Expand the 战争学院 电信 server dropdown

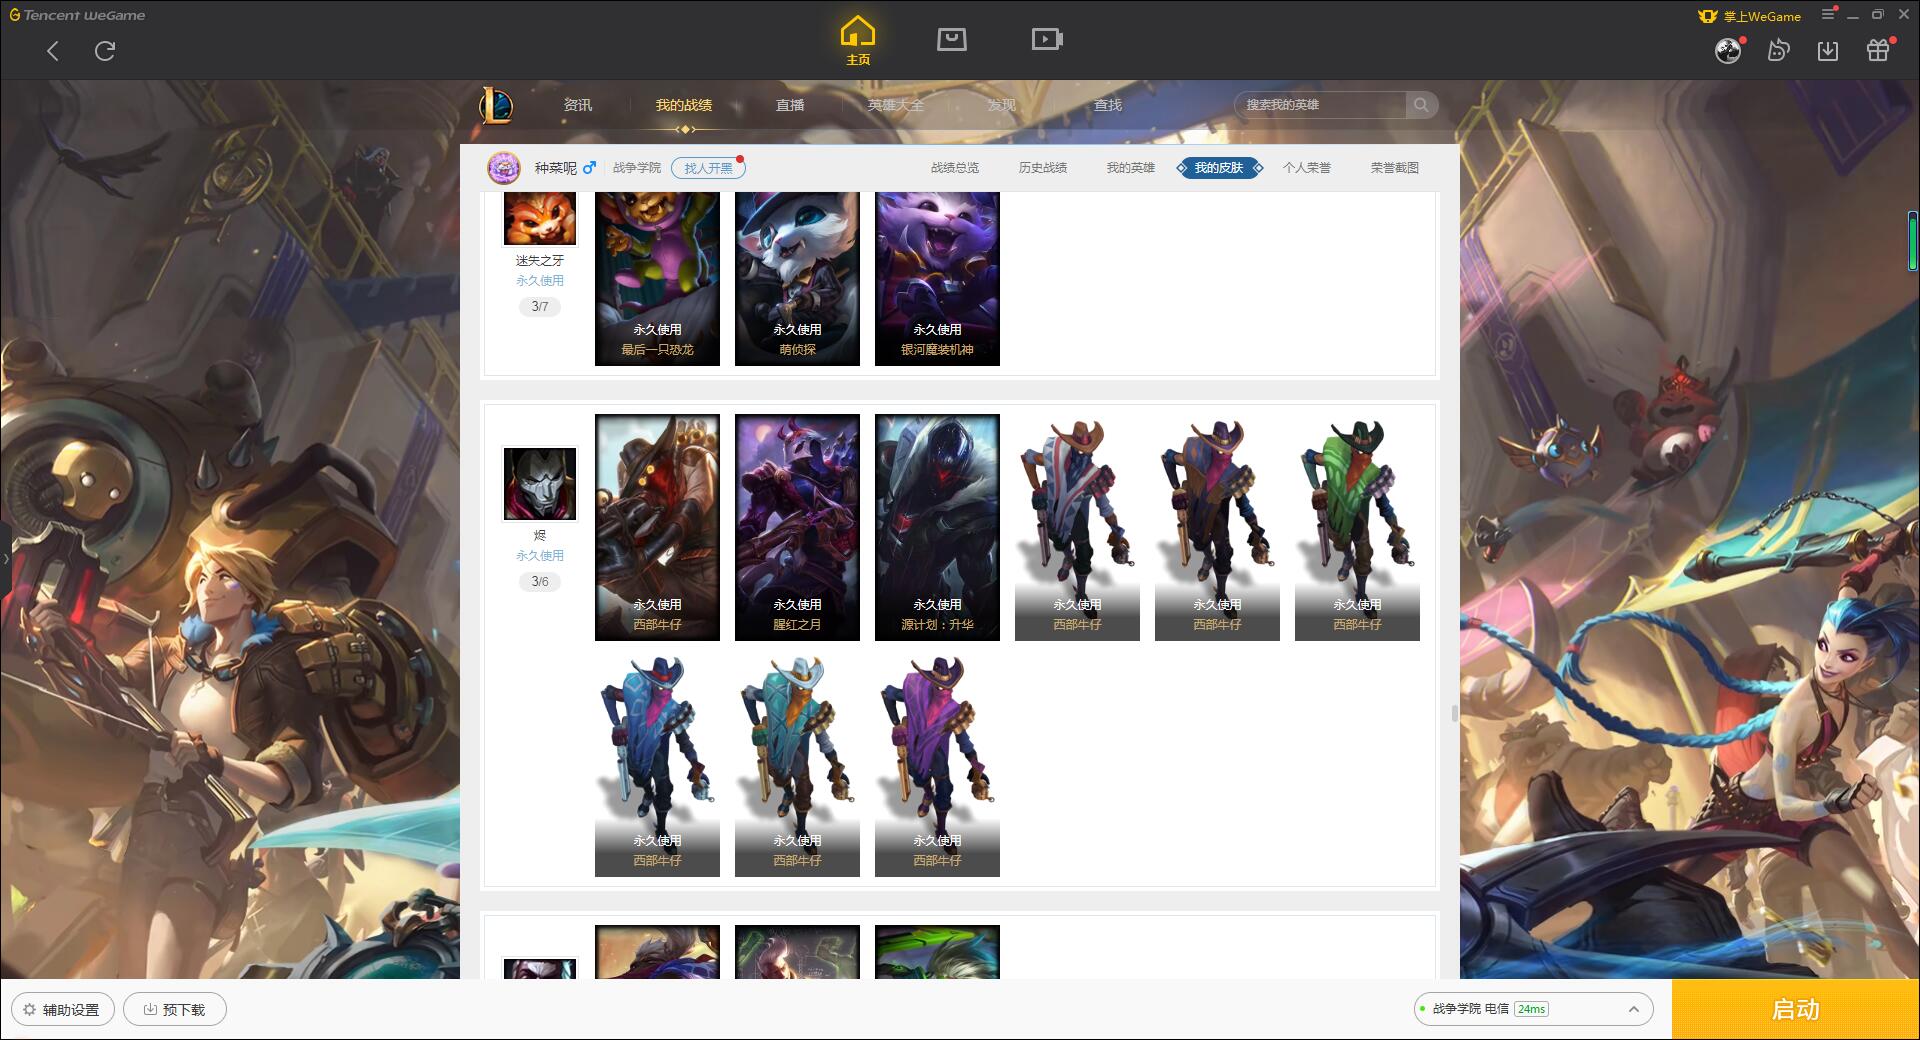click(1532, 1009)
